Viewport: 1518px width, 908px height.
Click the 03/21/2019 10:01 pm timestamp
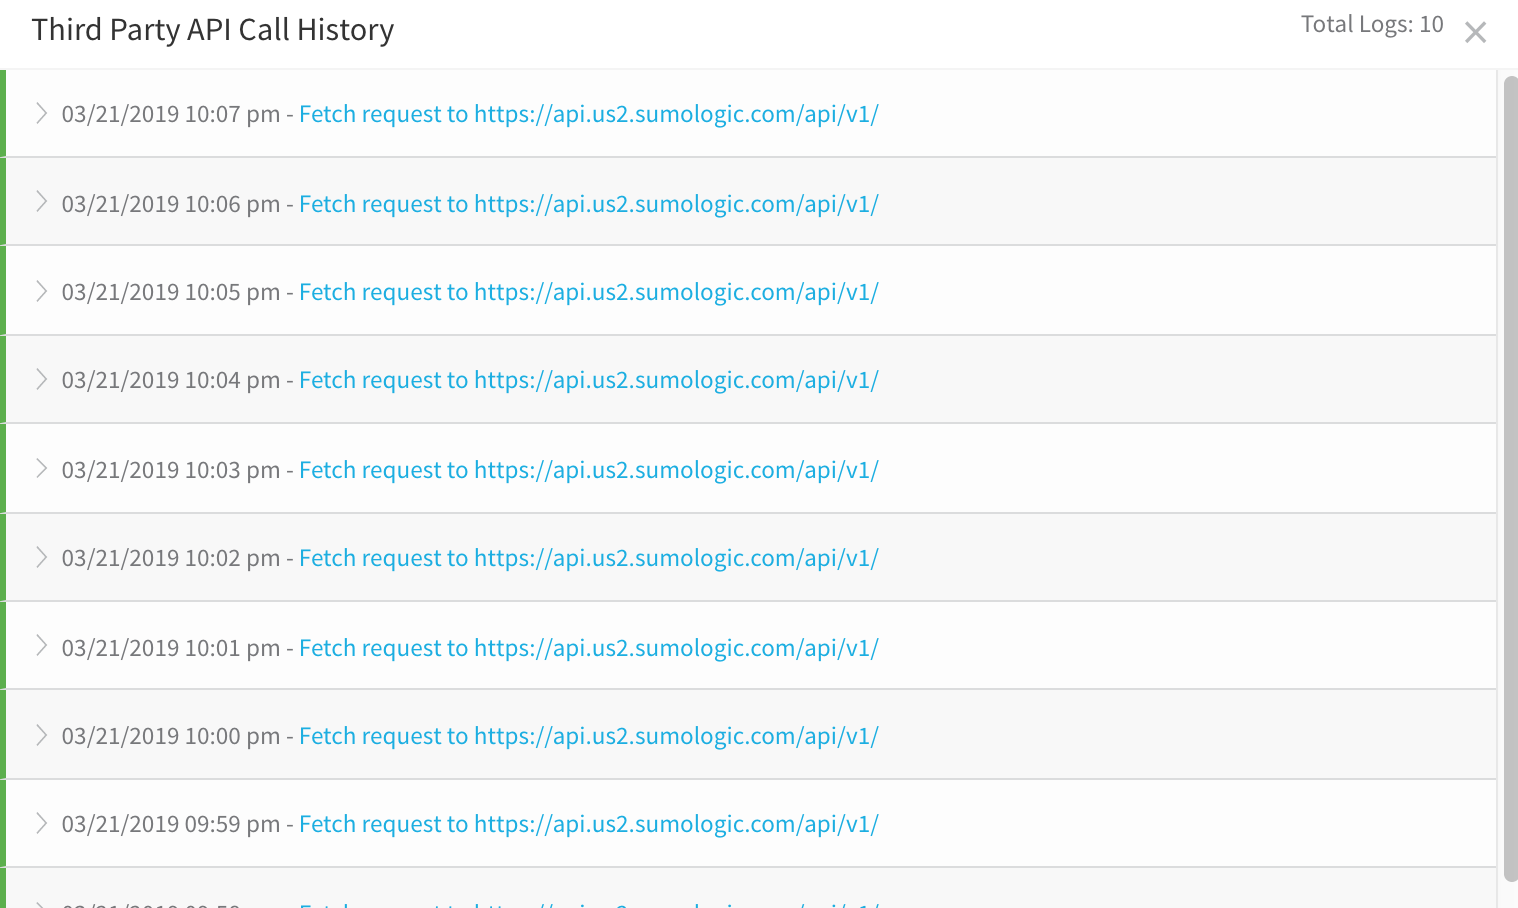click(171, 648)
